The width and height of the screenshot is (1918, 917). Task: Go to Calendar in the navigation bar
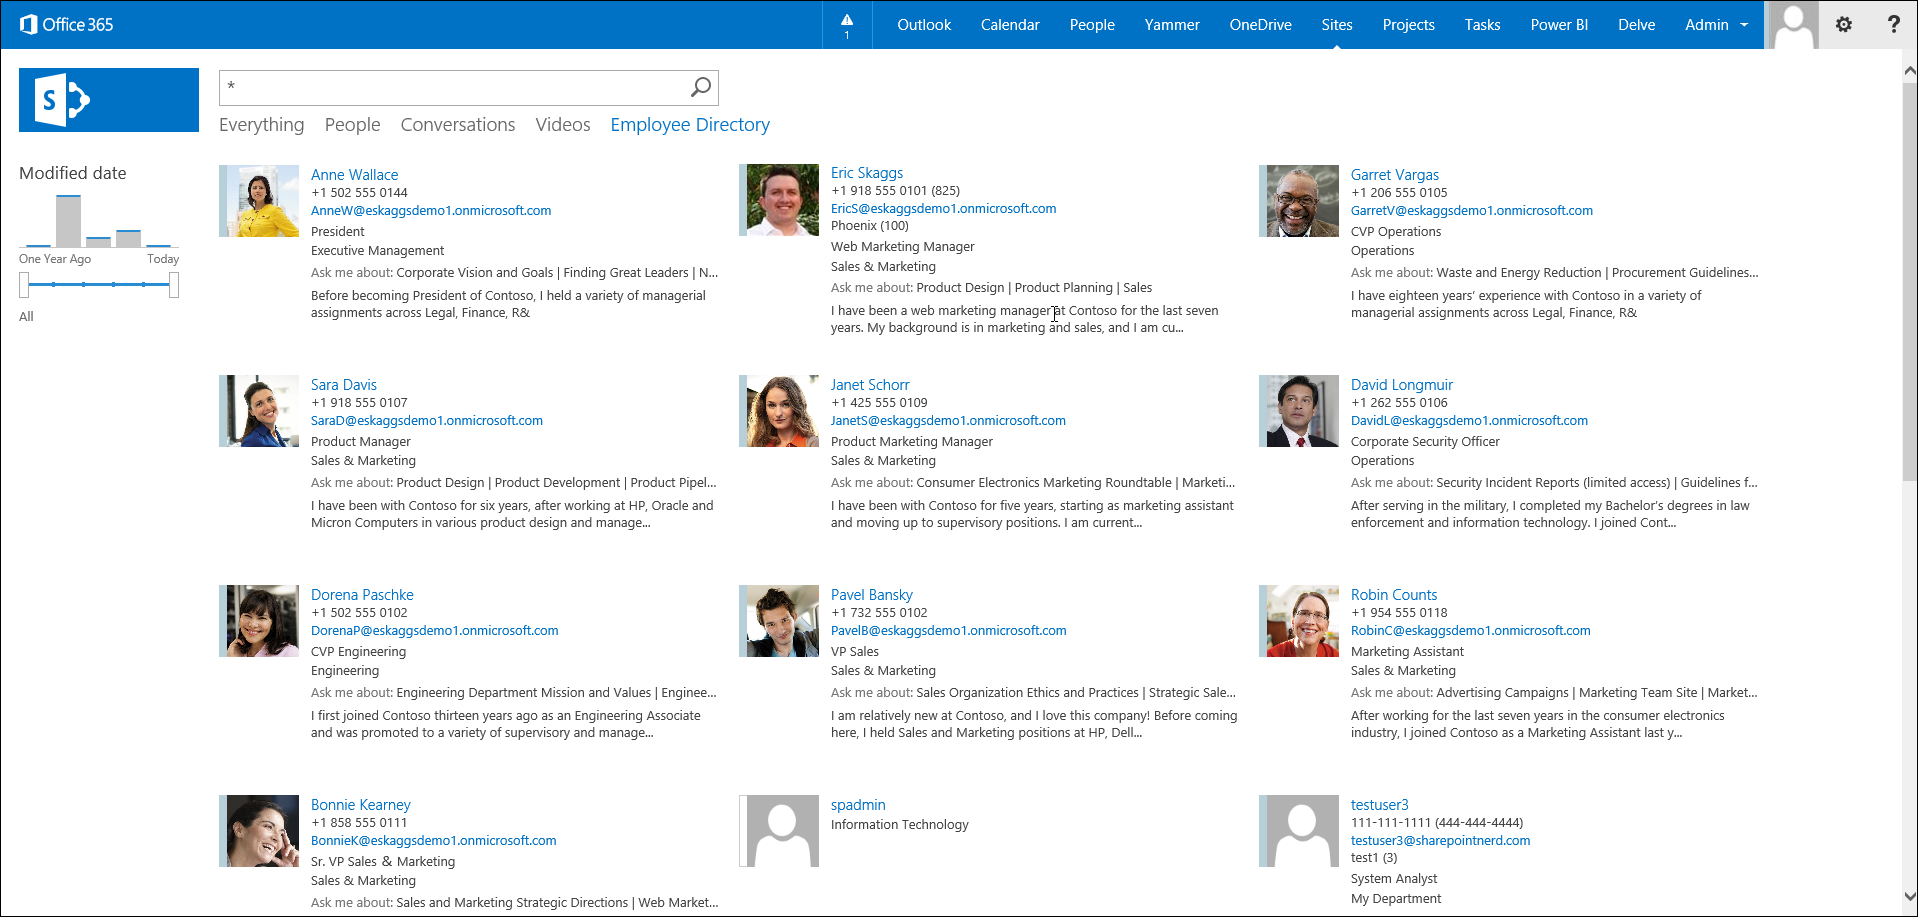1010,24
